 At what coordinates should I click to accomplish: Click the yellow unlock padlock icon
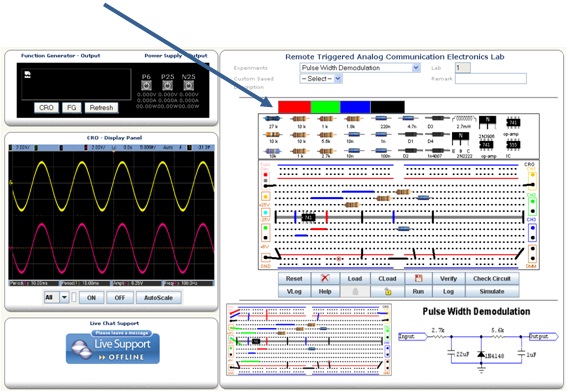(x=387, y=291)
